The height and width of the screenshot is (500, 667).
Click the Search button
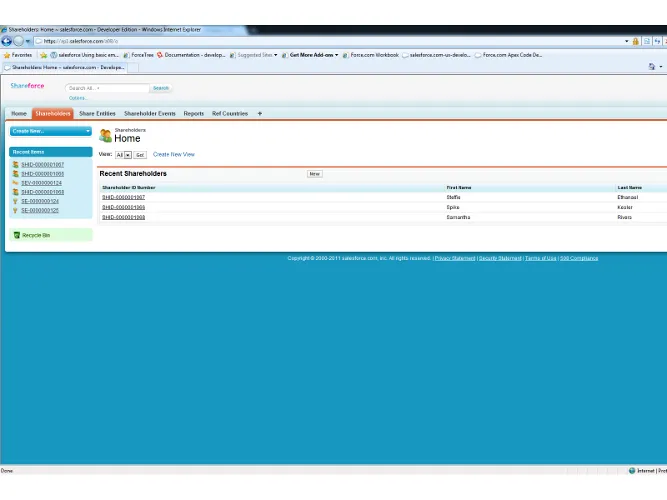coord(161,88)
